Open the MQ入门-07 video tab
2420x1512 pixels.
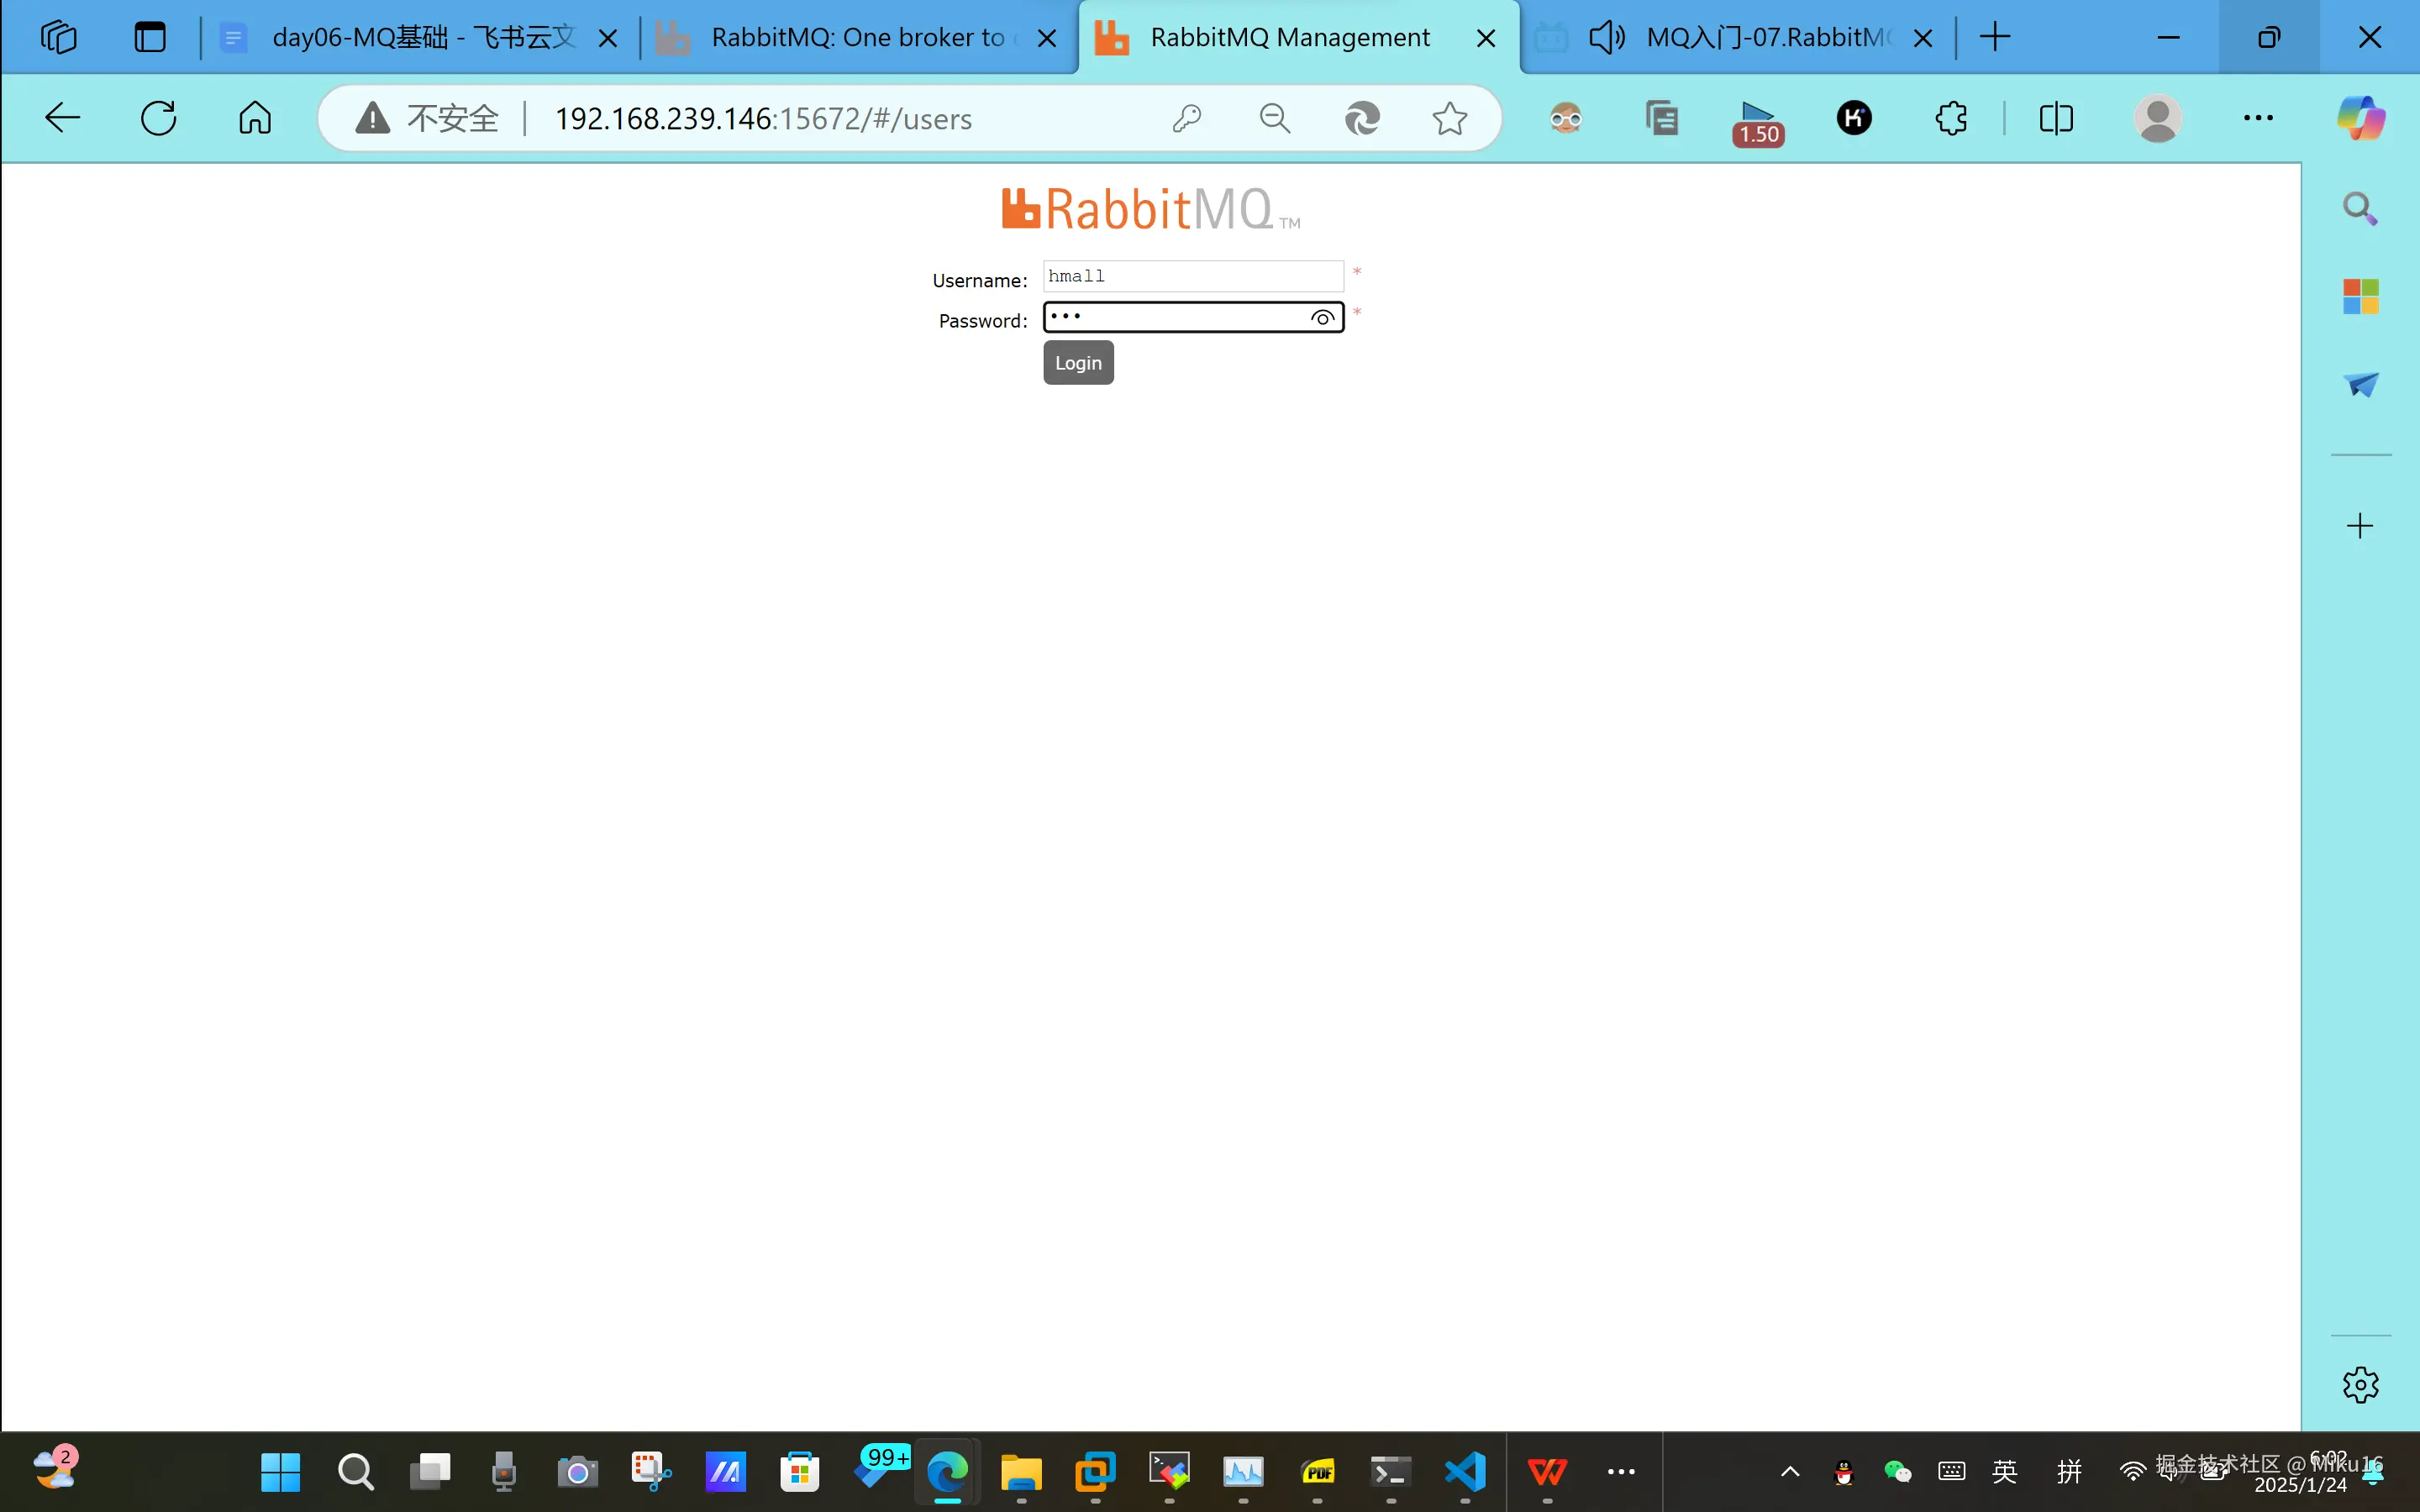[x=1767, y=38]
